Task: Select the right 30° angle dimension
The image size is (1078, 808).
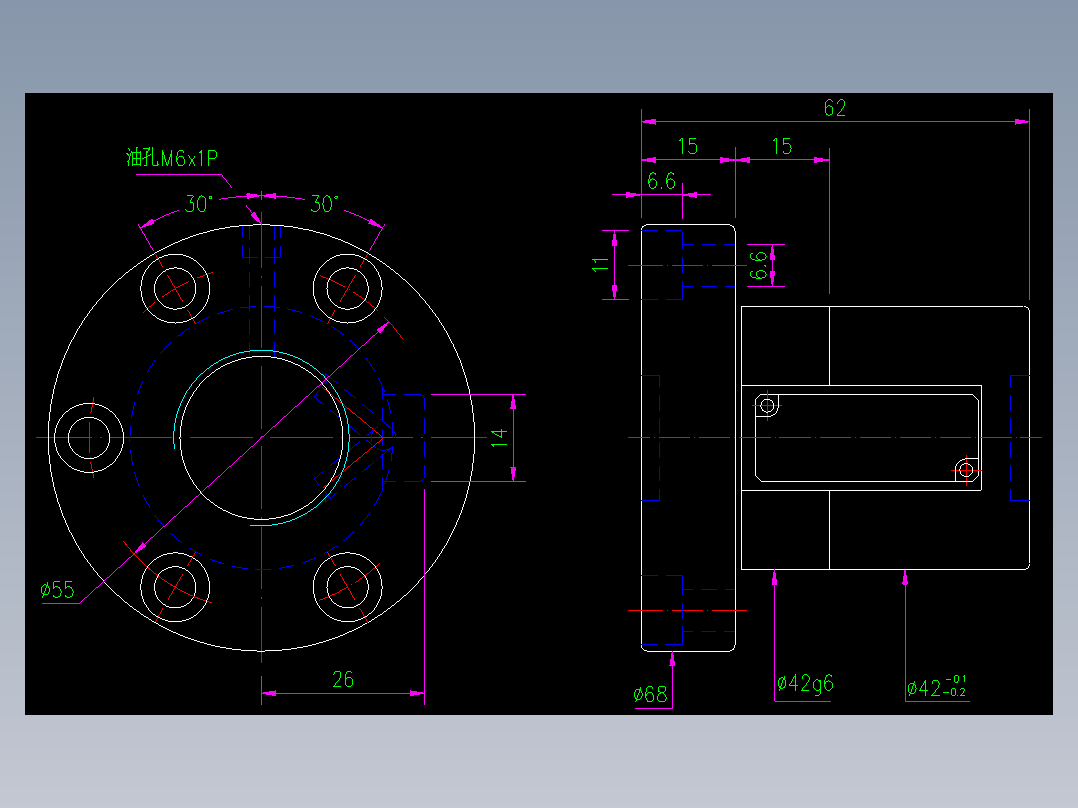Action: pos(324,204)
